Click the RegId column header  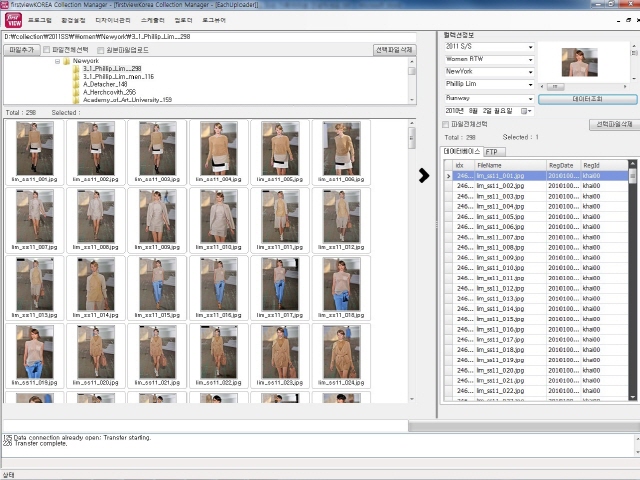pos(604,165)
